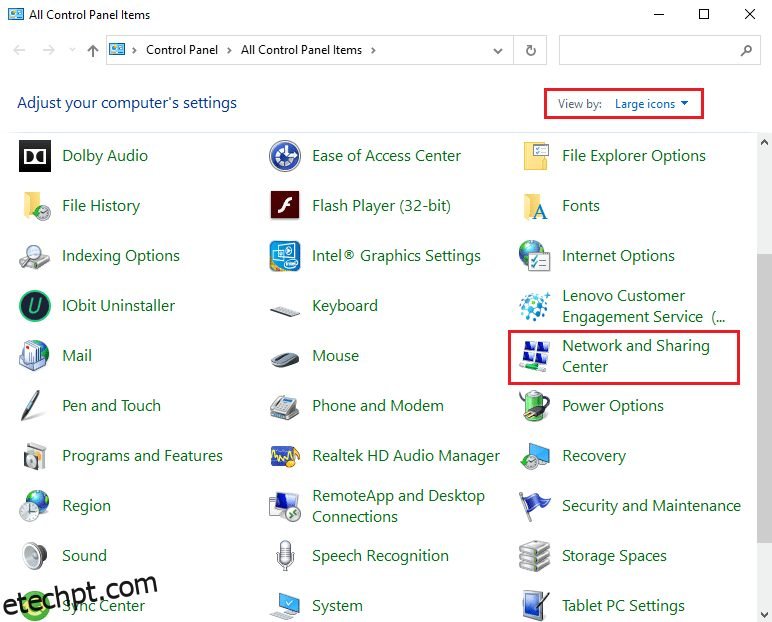This screenshot has width=772, height=622.
Task: Click the Security and Maintenance flag icon
Action: tap(535, 506)
